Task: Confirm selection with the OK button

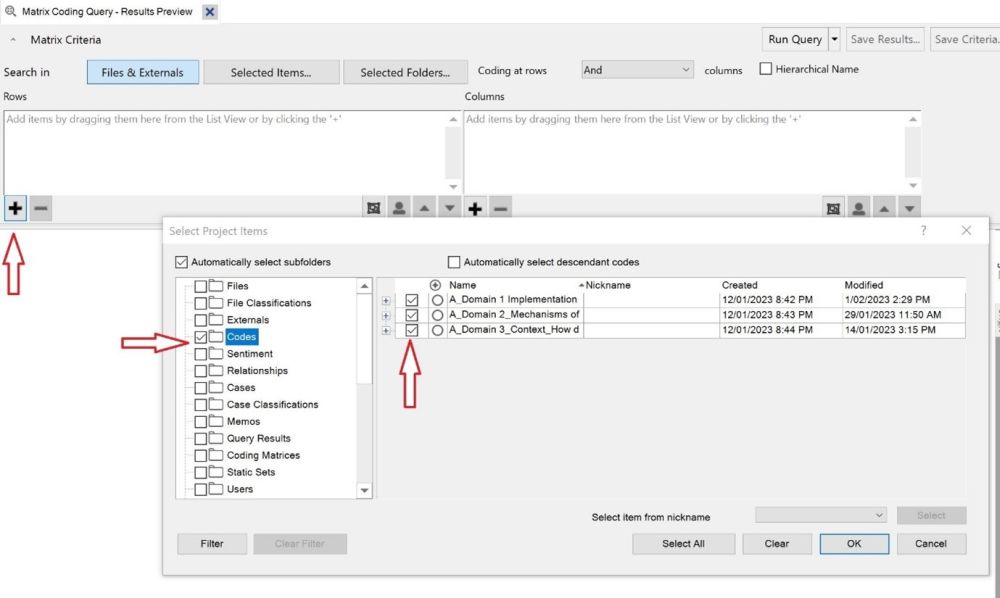Action: tap(853, 544)
